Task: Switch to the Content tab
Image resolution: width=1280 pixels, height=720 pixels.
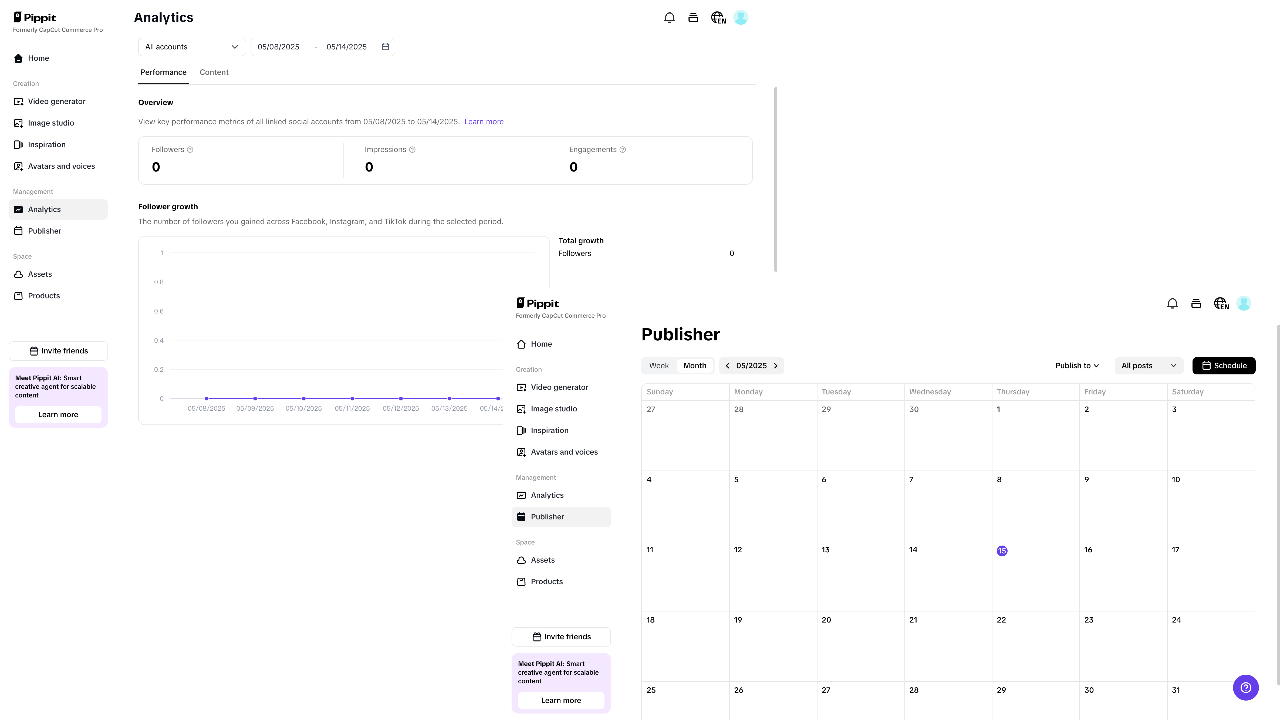Action: [x=214, y=72]
